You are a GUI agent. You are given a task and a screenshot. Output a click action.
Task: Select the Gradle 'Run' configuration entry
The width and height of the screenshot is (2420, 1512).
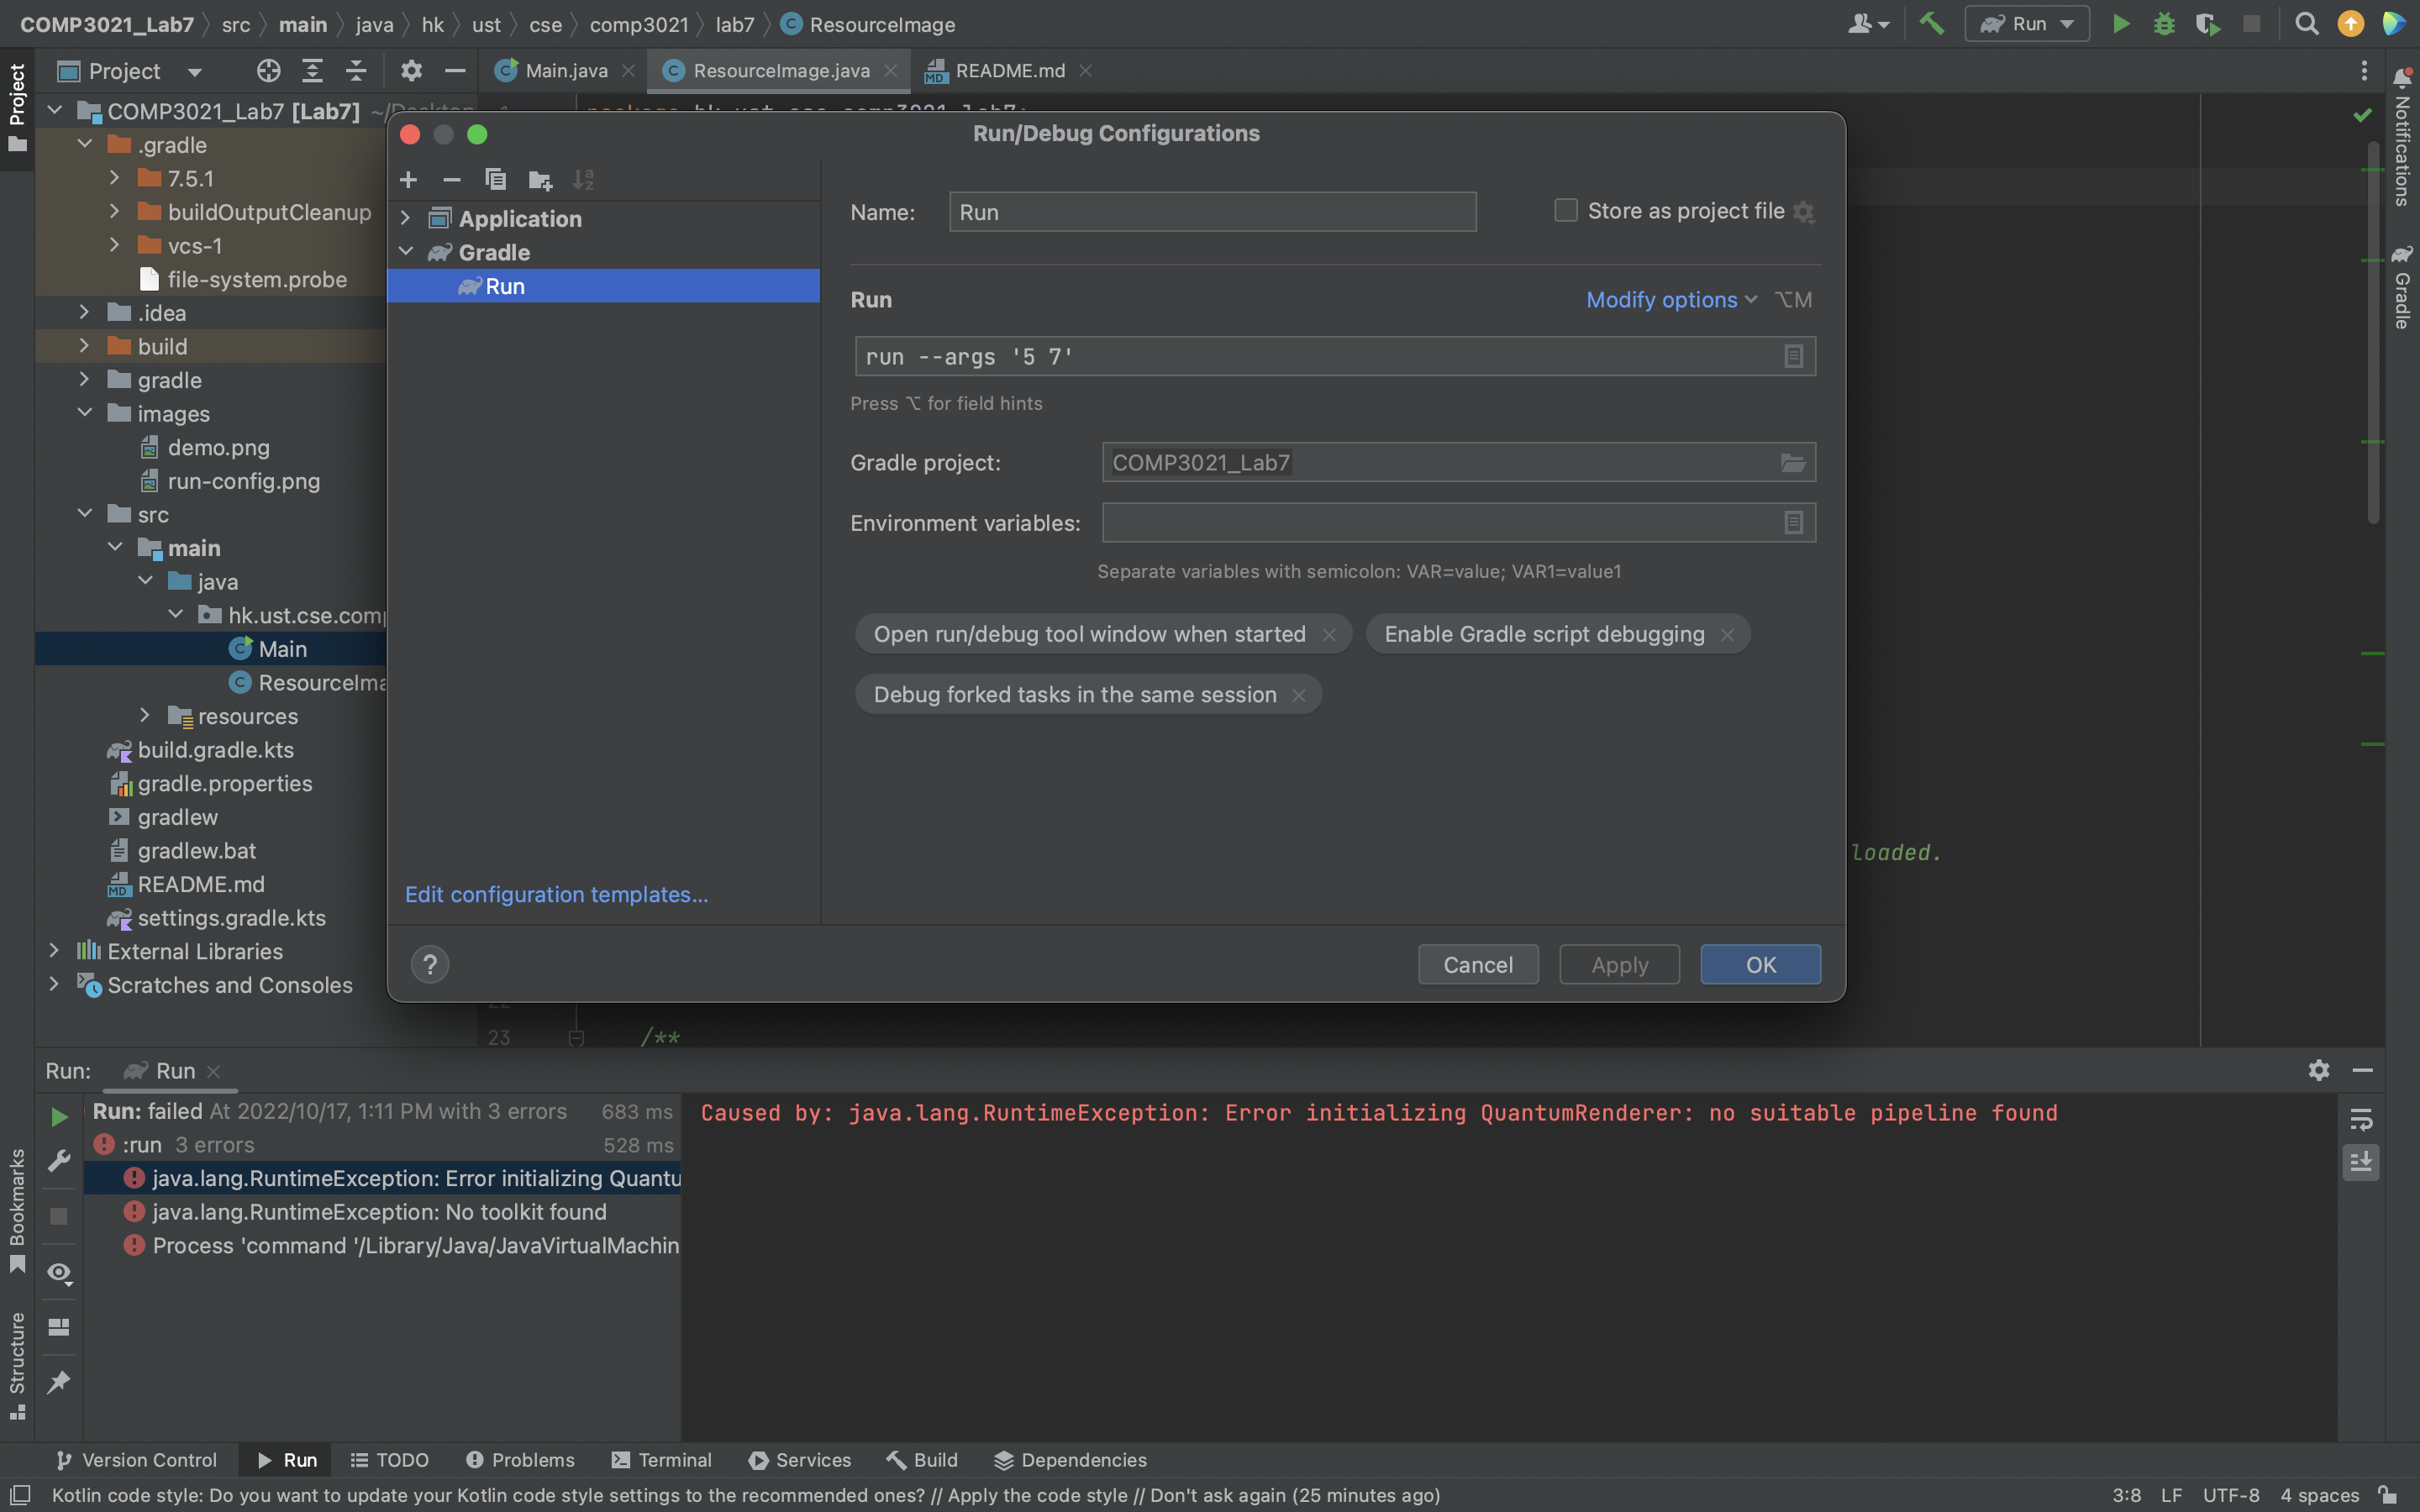click(603, 286)
